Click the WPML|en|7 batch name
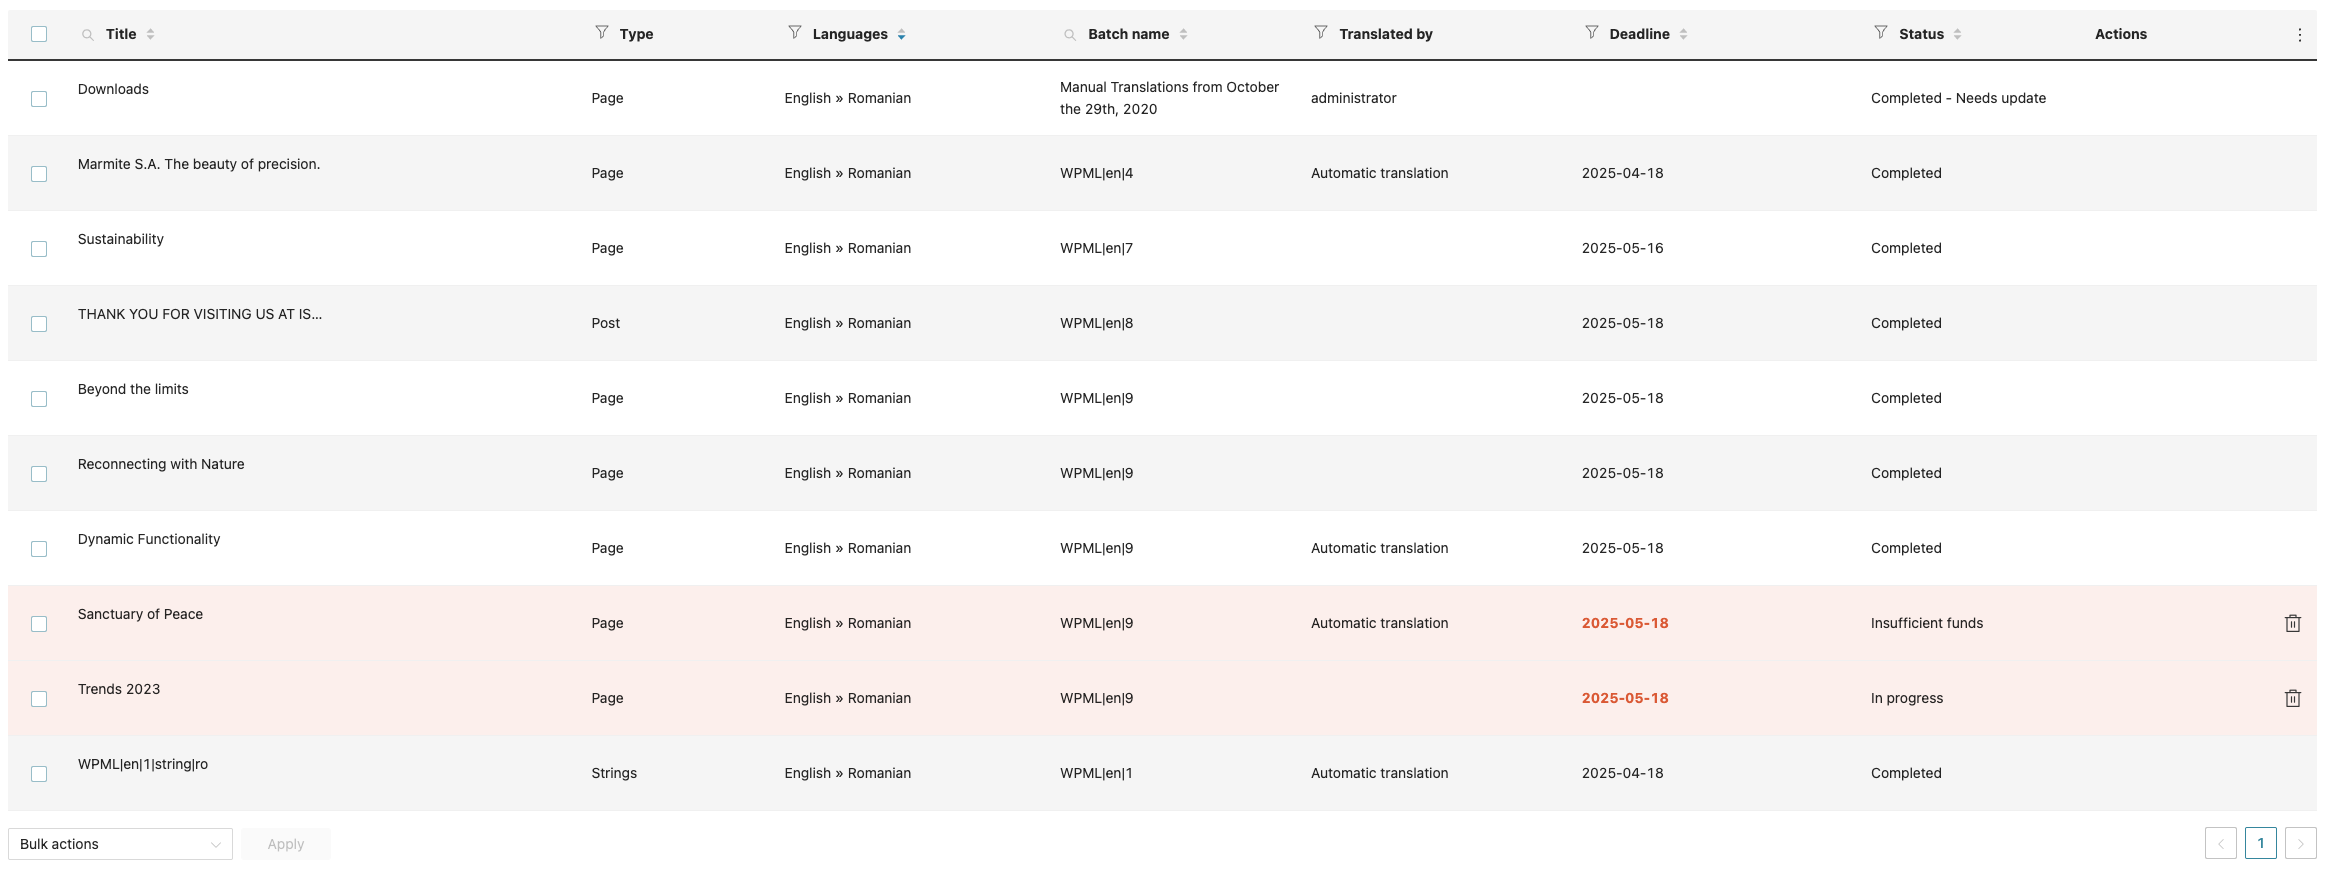 pos(1096,248)
